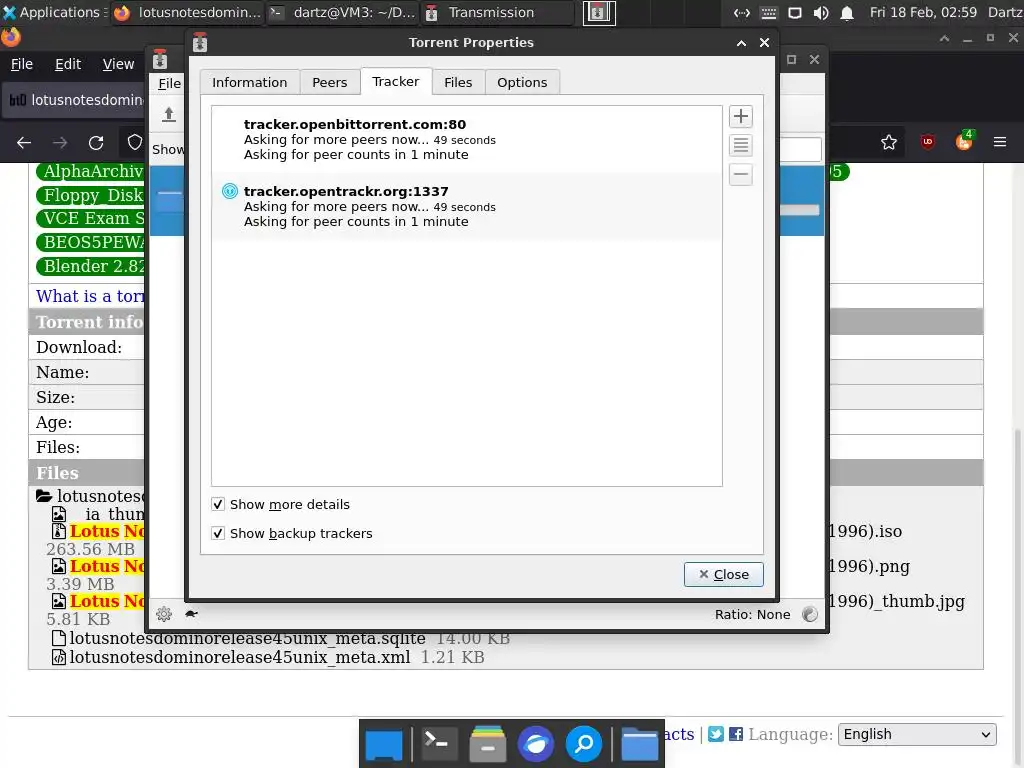Switch to the Peers tab
This screenshot has width=1024, height=768.
[330, 82]
